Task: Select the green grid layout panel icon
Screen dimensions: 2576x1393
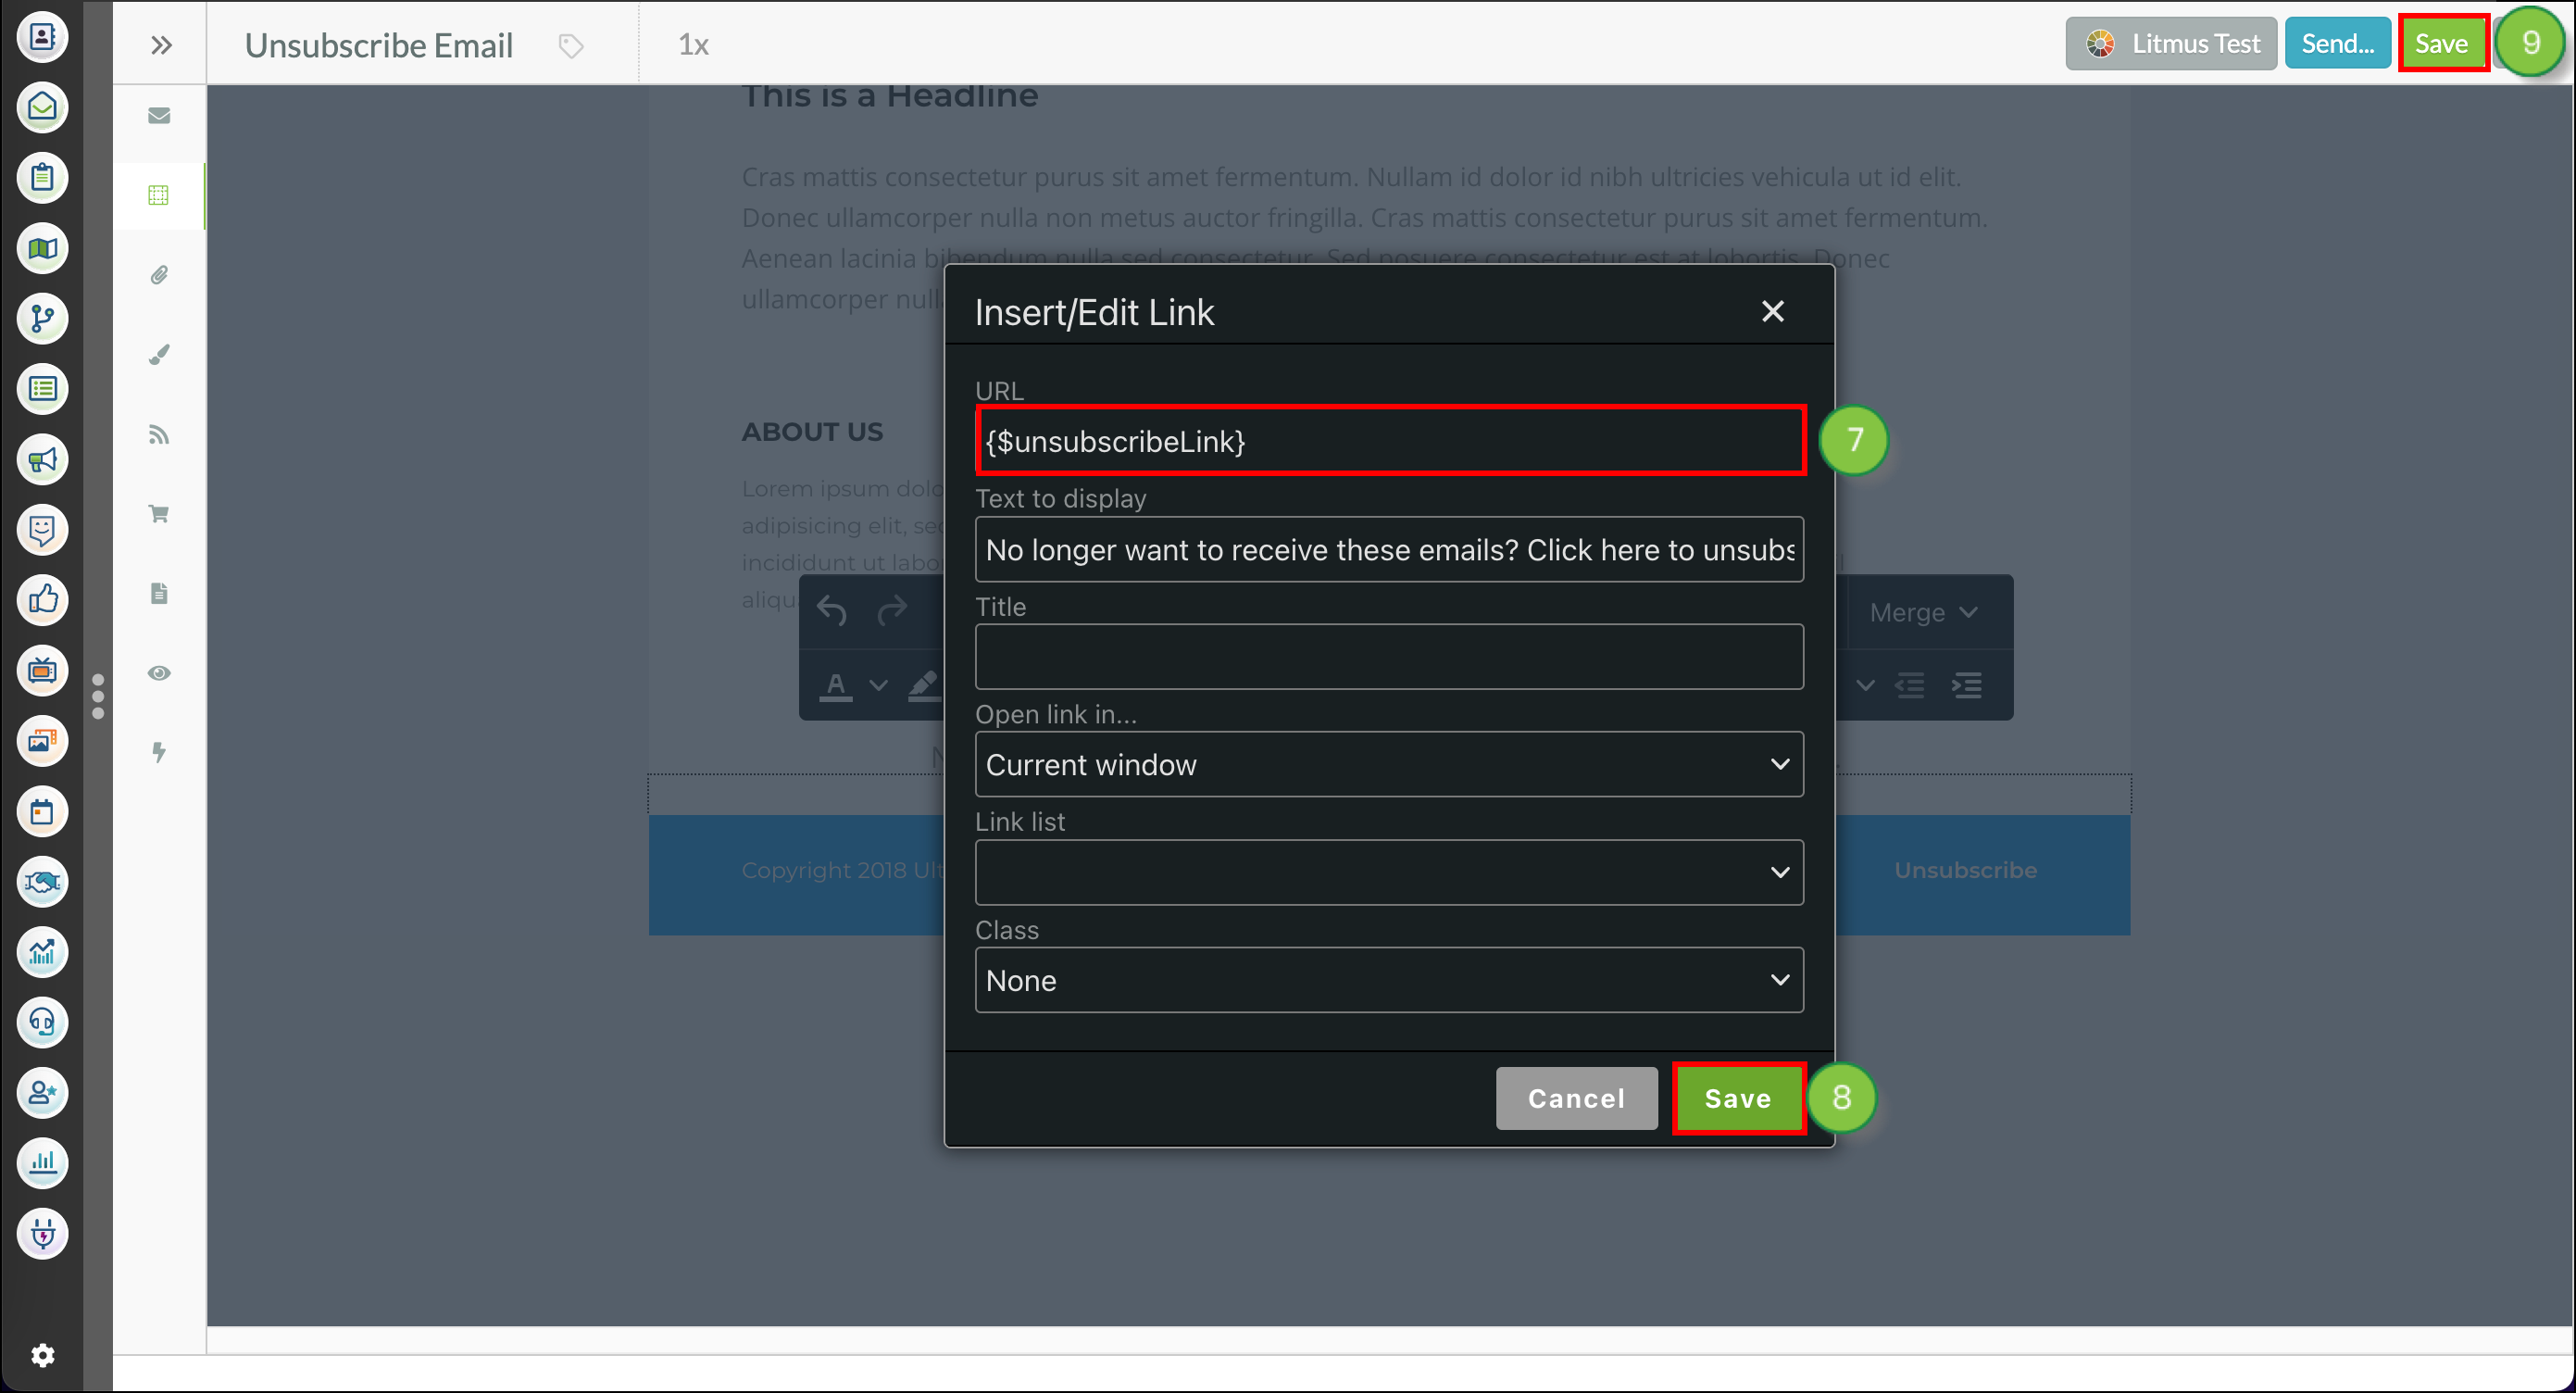Action: click(x=159, y=195)
